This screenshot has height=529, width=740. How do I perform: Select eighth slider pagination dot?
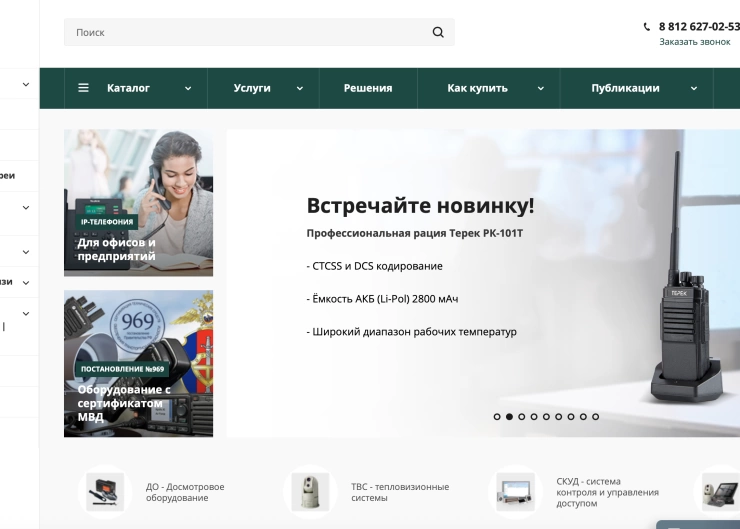[x=583, y=417]
